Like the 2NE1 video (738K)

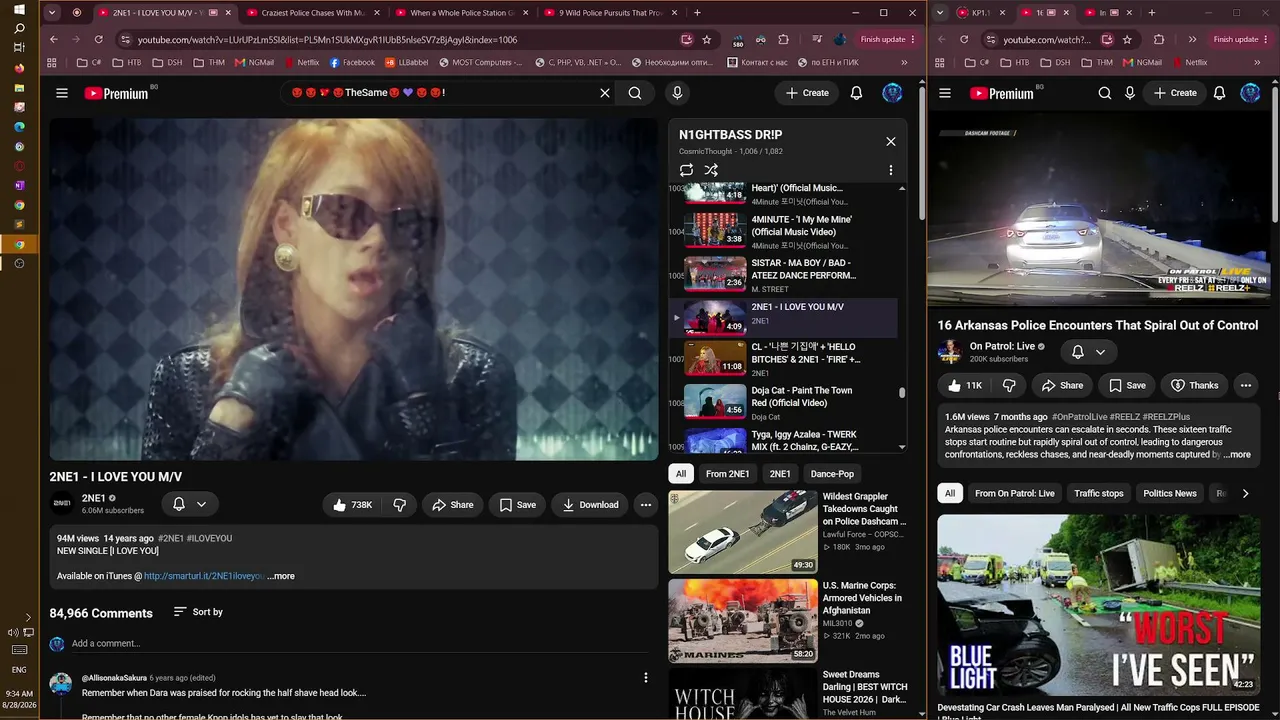tap(353, 505)
